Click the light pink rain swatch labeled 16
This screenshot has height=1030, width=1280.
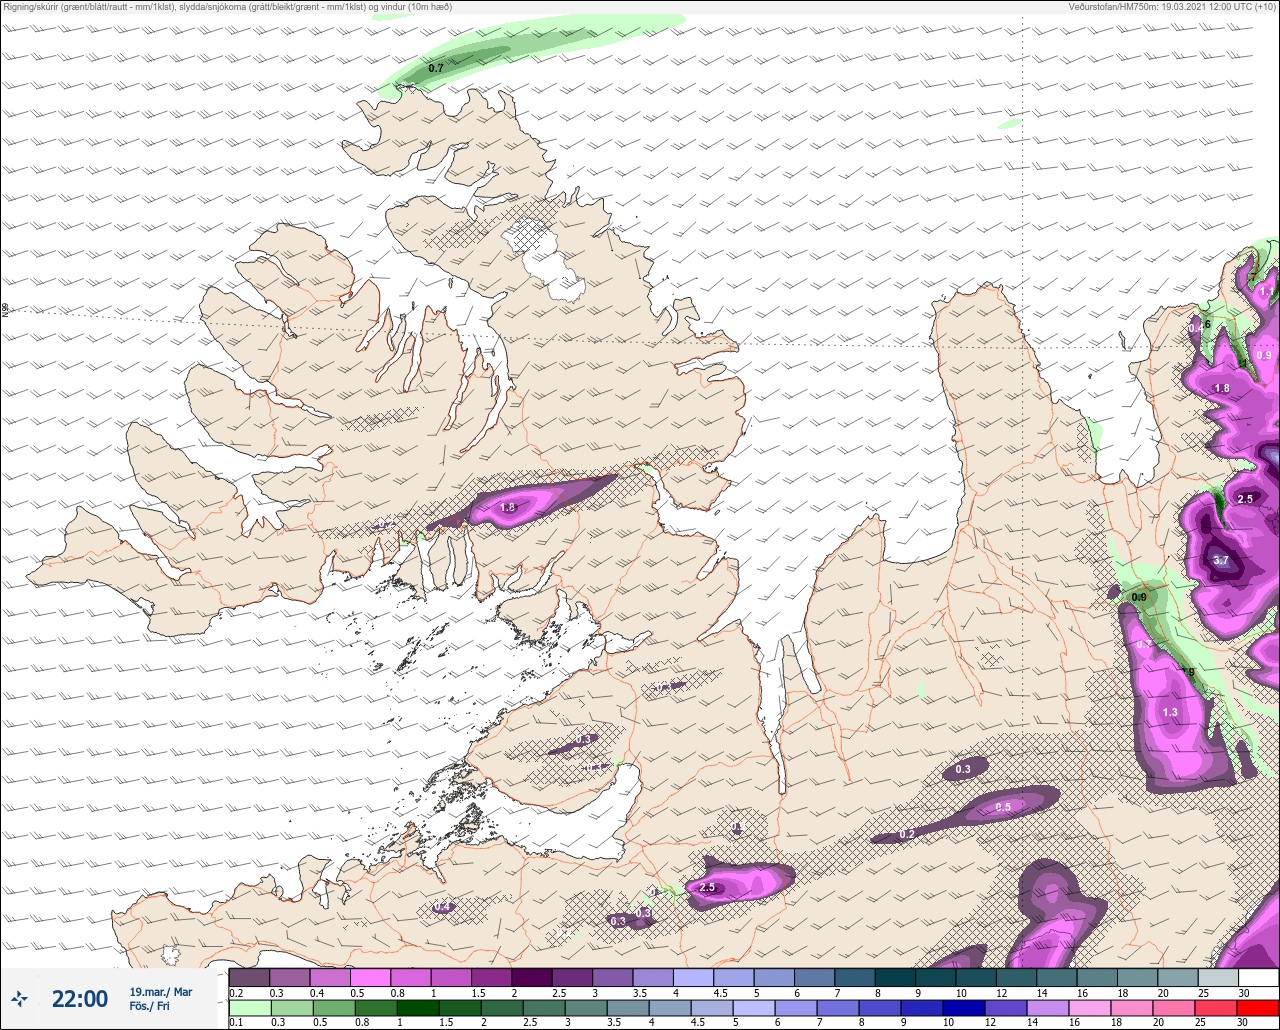click(x=1088, y=1007)
